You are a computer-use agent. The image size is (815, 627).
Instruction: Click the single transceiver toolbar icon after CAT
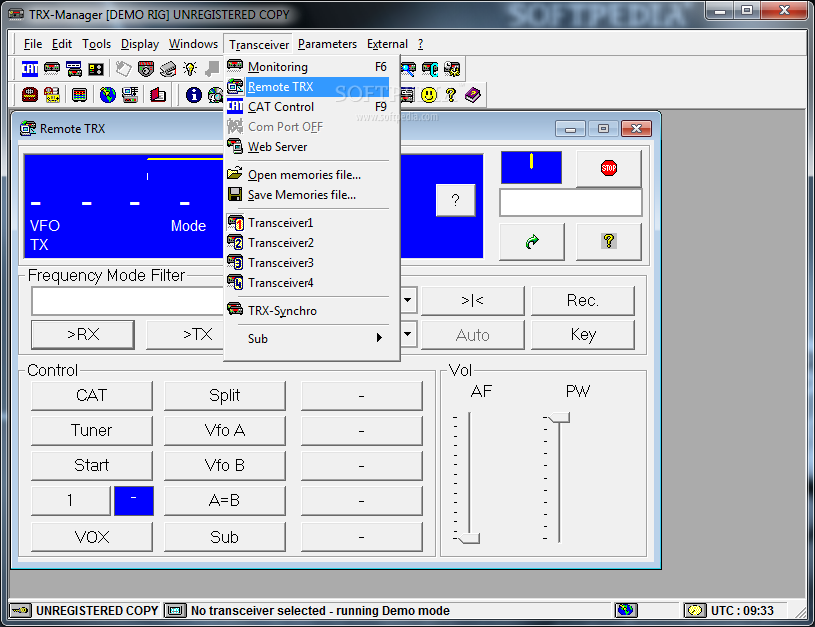click(x=52, y=69)
